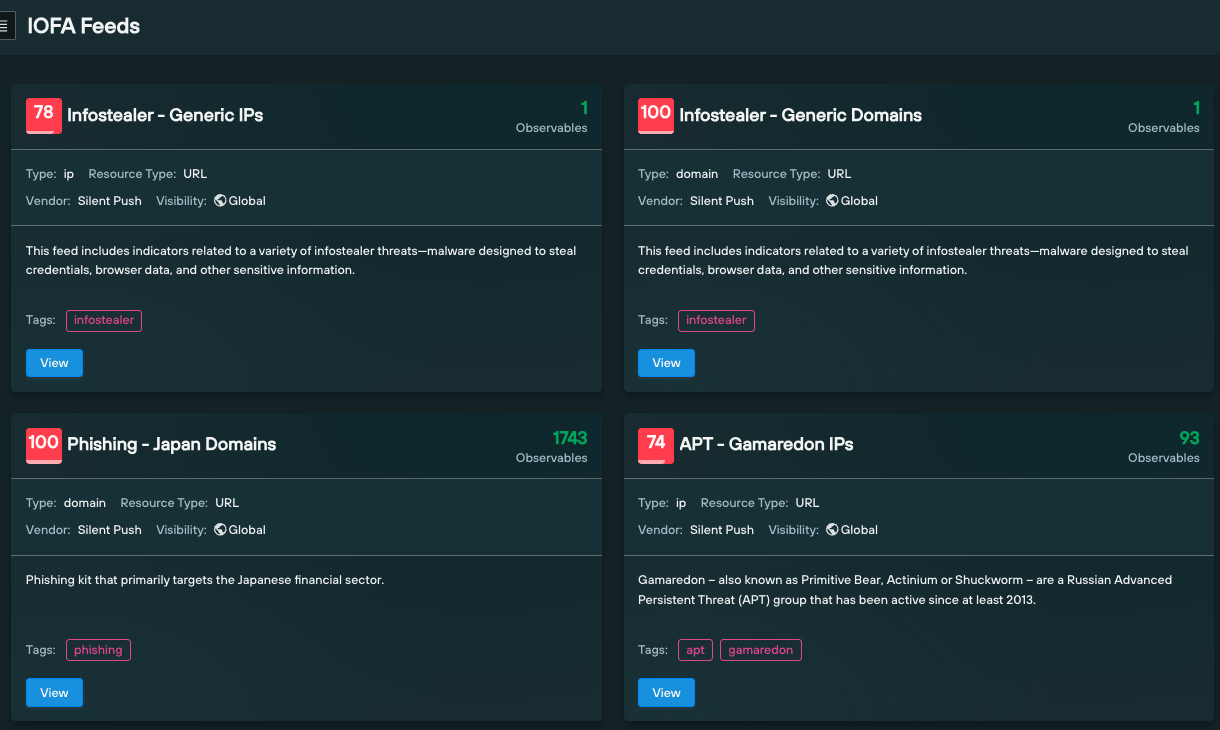1220x730 pixels.
Task: View the Phishing - Japan Domains feed
Action: click(x=54, y=693)
